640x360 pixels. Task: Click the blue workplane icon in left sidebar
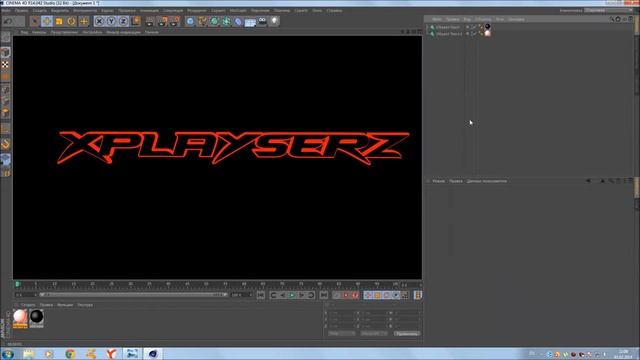coord(6,160)
